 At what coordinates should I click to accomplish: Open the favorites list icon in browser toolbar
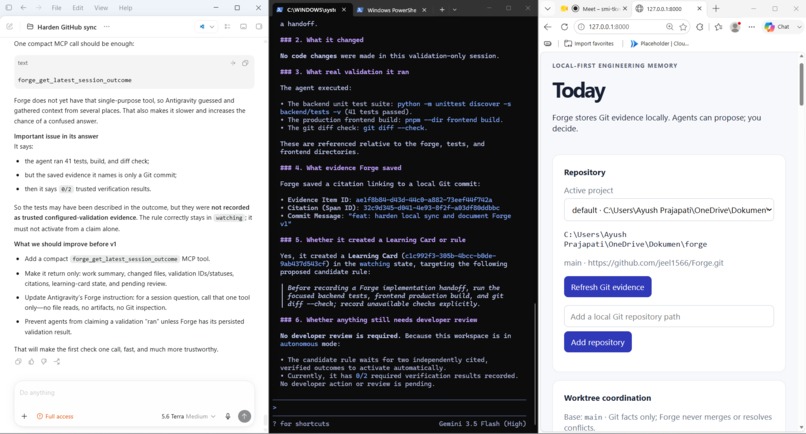click(718, 27)
